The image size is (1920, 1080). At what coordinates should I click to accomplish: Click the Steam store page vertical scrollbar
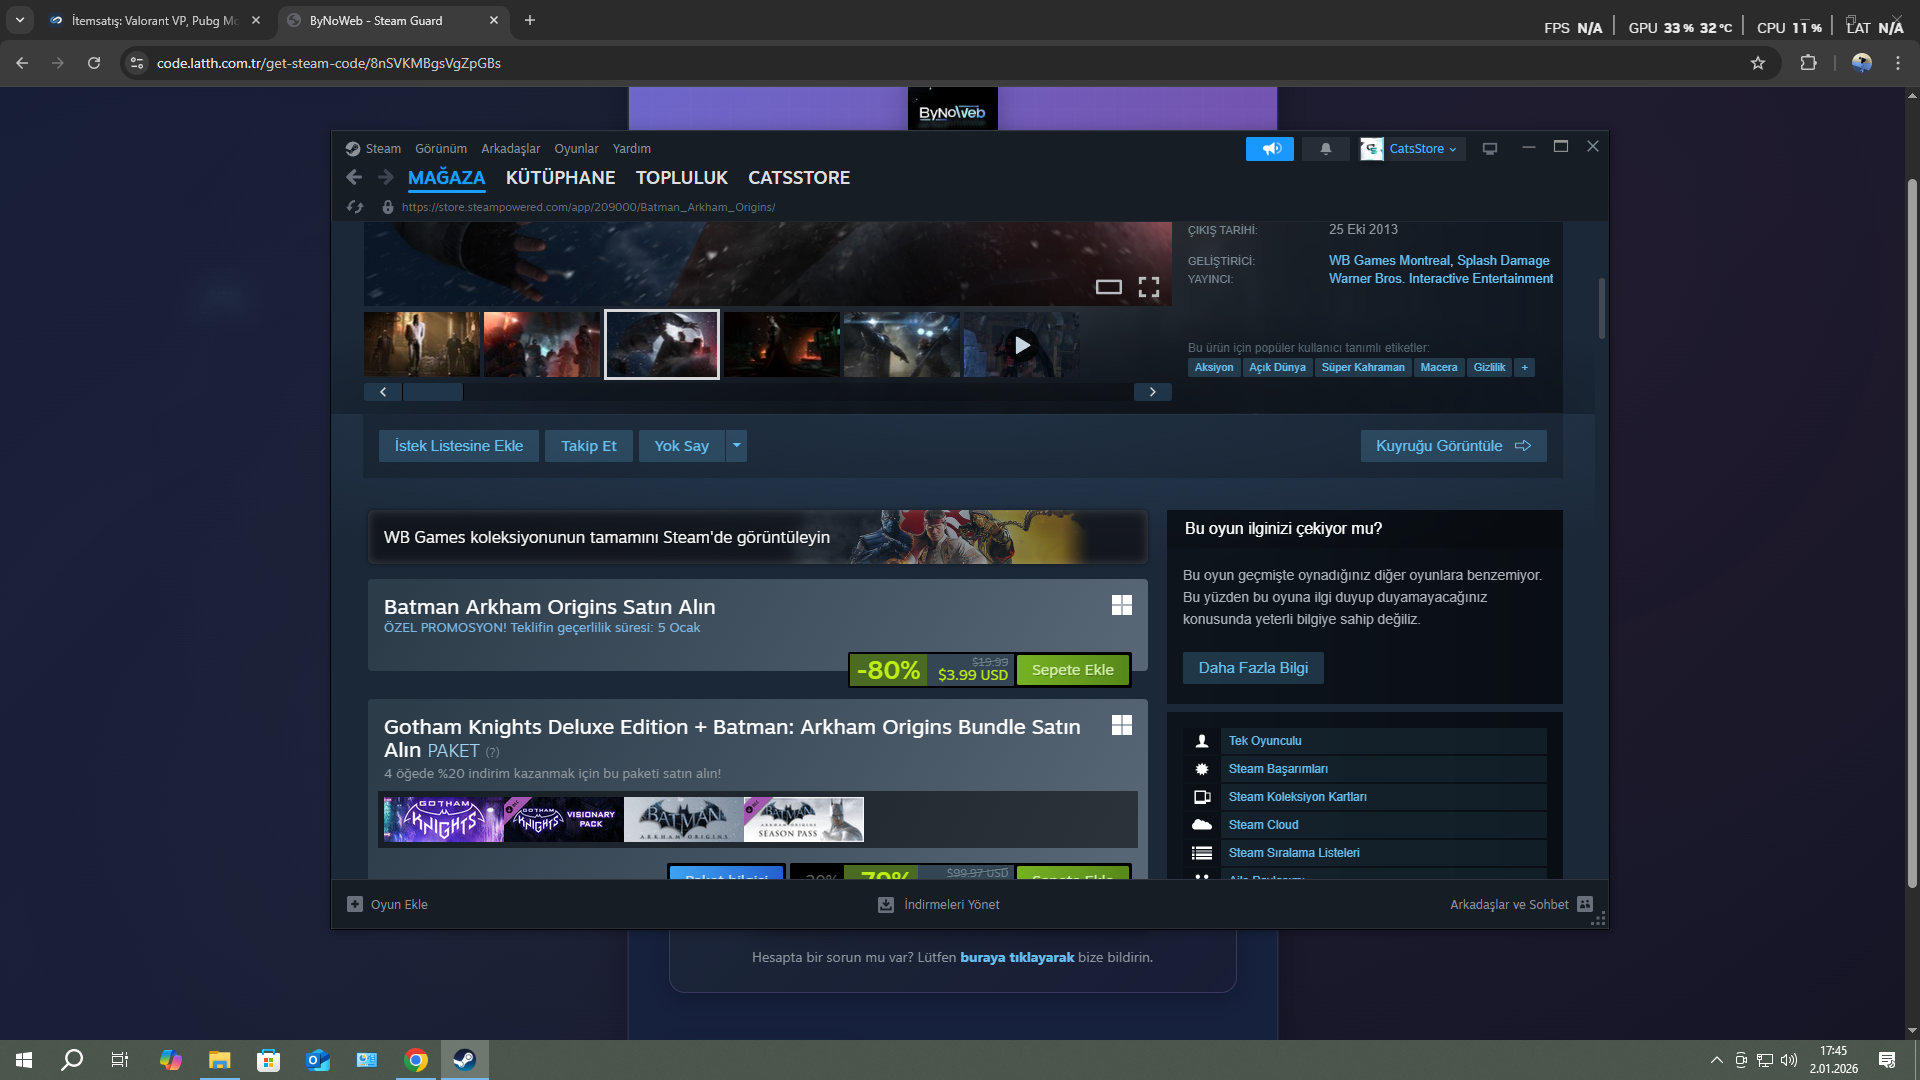click(1601, 308)
